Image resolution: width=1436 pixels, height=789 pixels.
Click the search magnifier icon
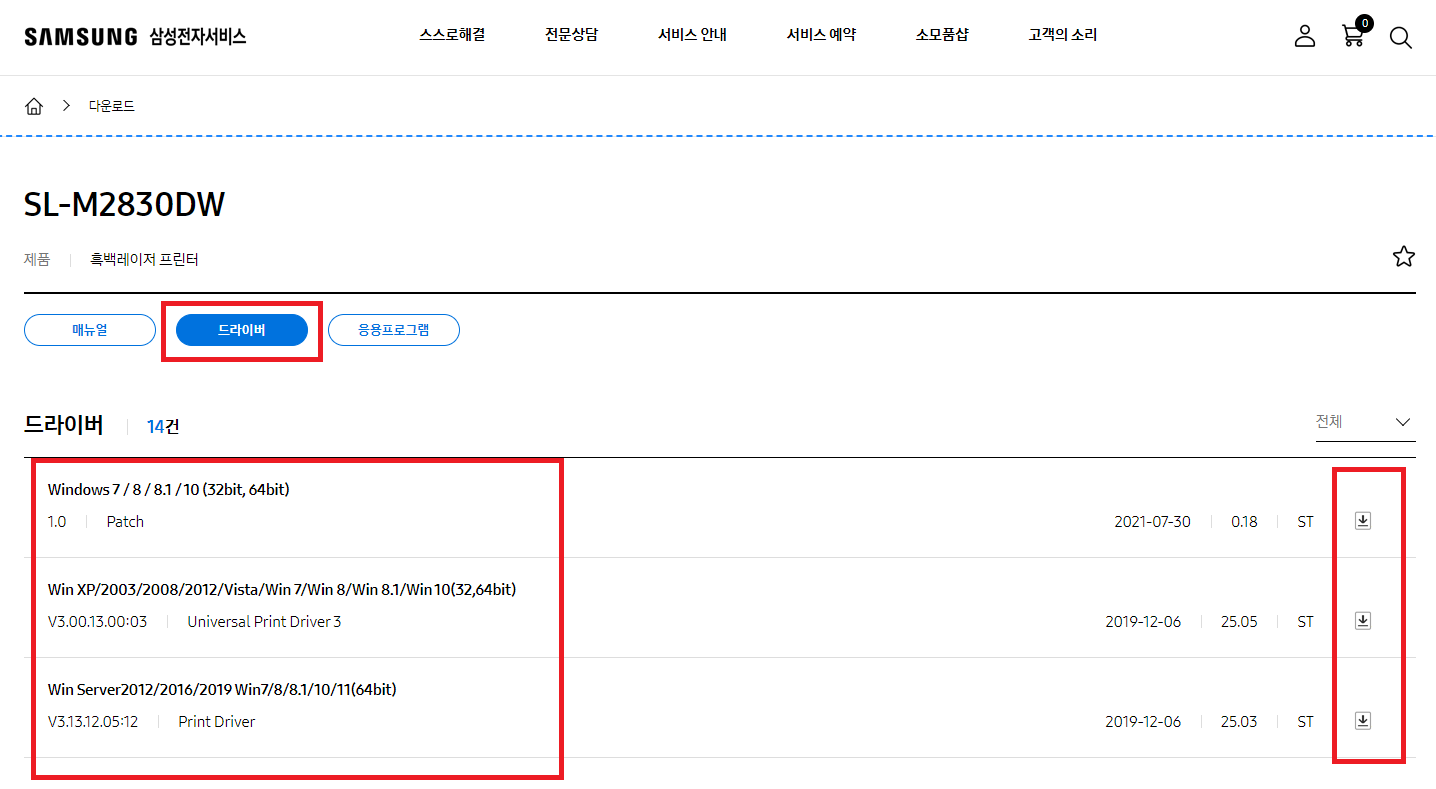click(x=1400, y=38)
